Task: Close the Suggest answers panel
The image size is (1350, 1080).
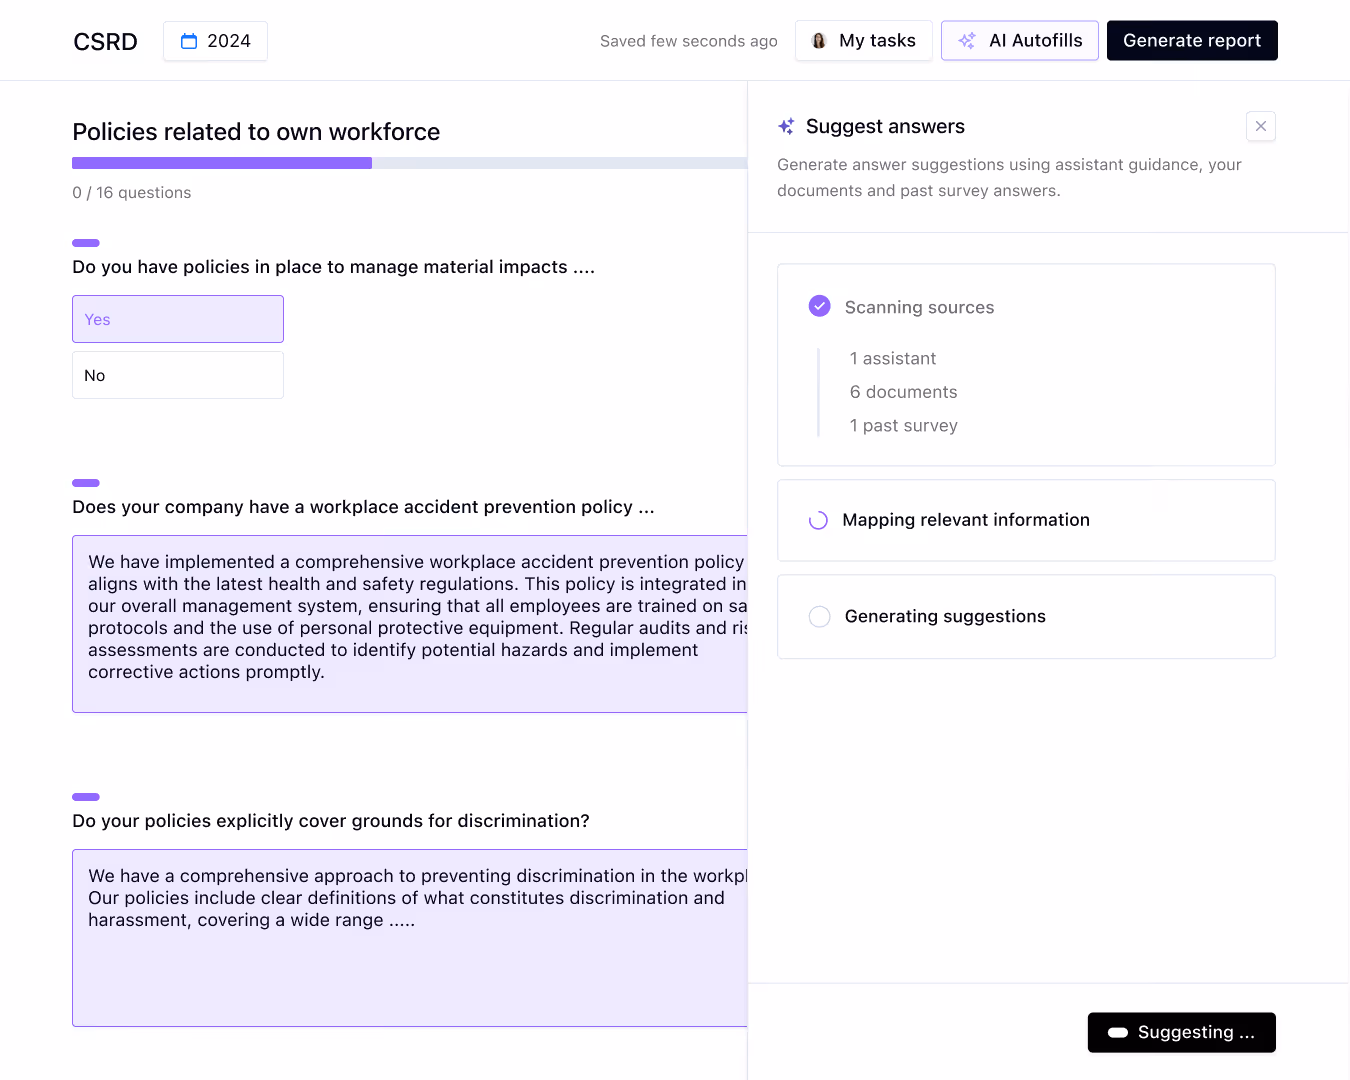Action: tap(1261, 126)
